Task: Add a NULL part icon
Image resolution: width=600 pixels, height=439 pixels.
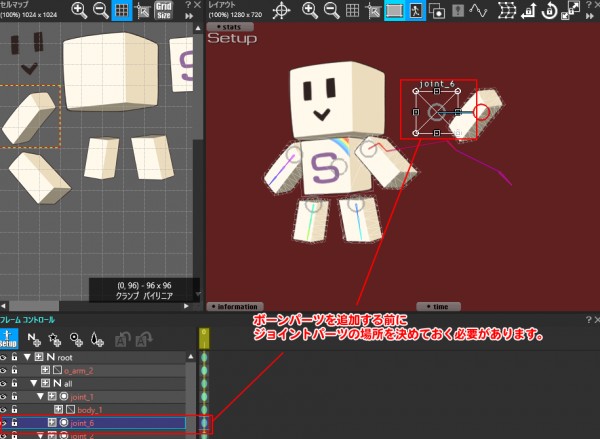Action: coord(35,339)
